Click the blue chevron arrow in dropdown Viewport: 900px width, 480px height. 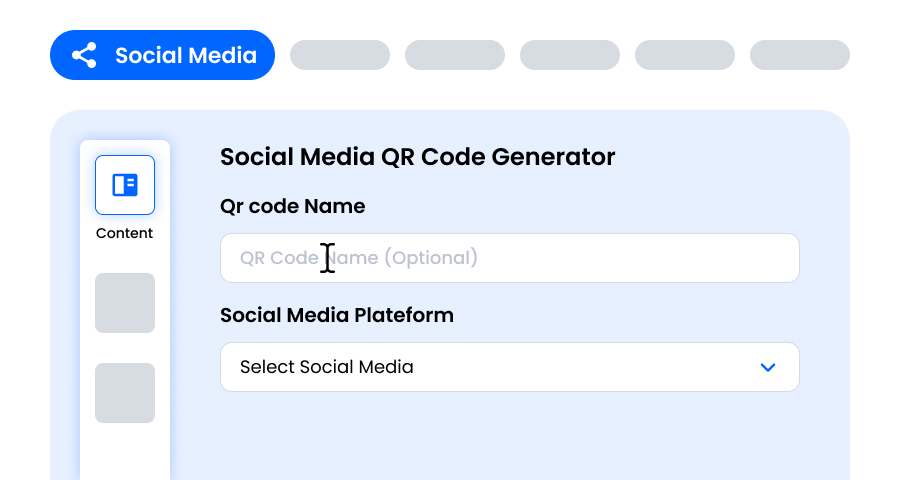pos(768,367)
